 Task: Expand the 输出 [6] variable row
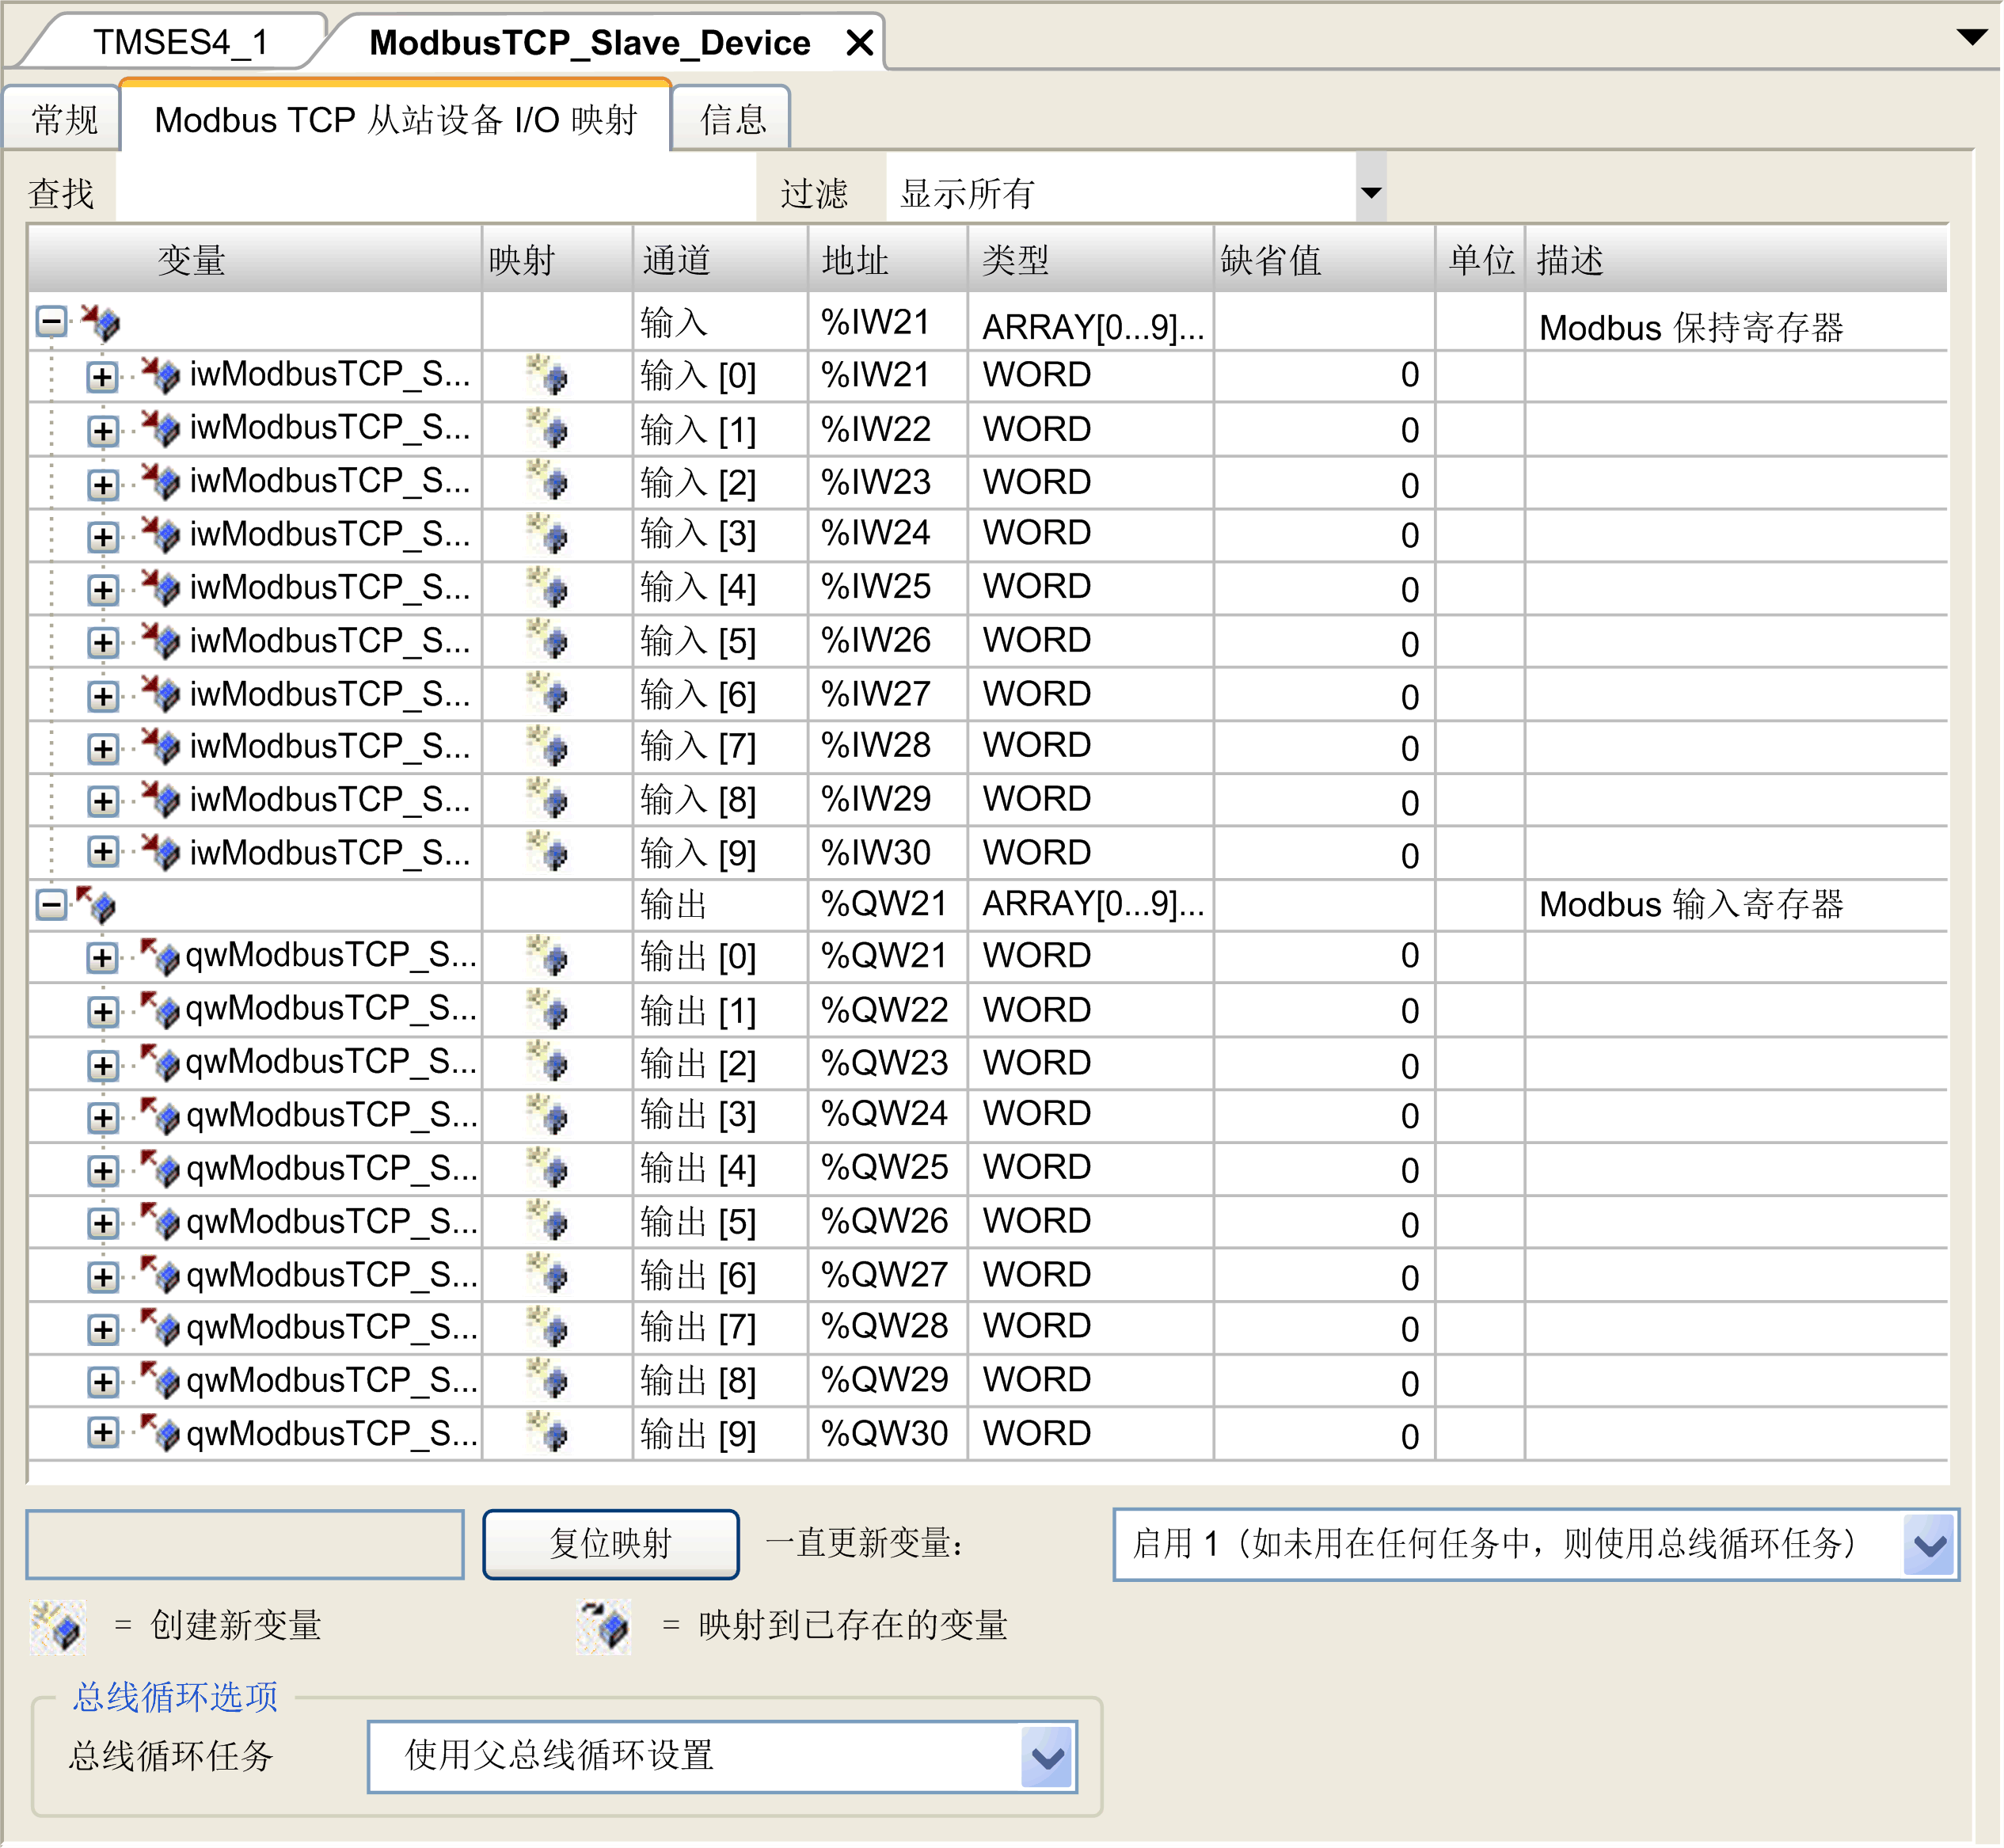[101, 1276]
